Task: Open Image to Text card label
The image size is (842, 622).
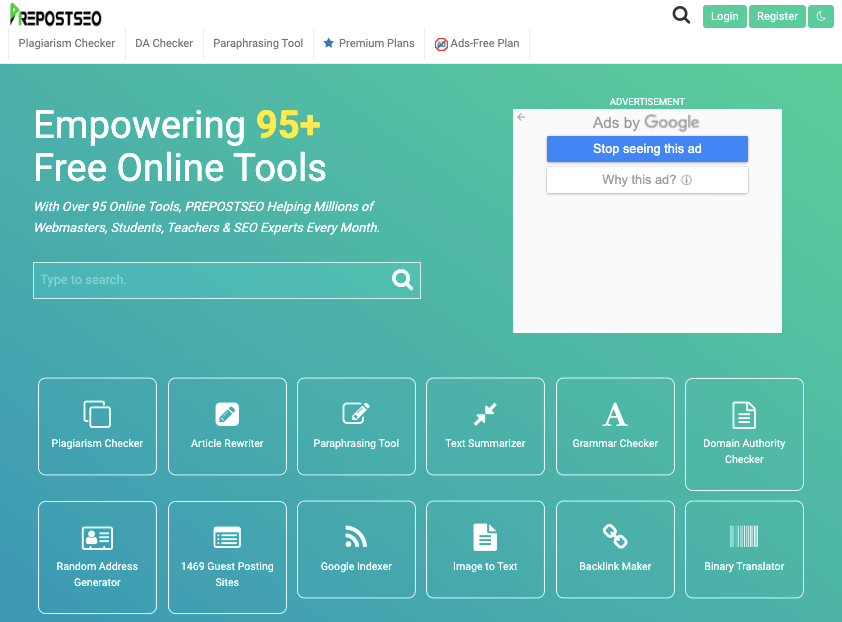Action: tap(485, 567)
